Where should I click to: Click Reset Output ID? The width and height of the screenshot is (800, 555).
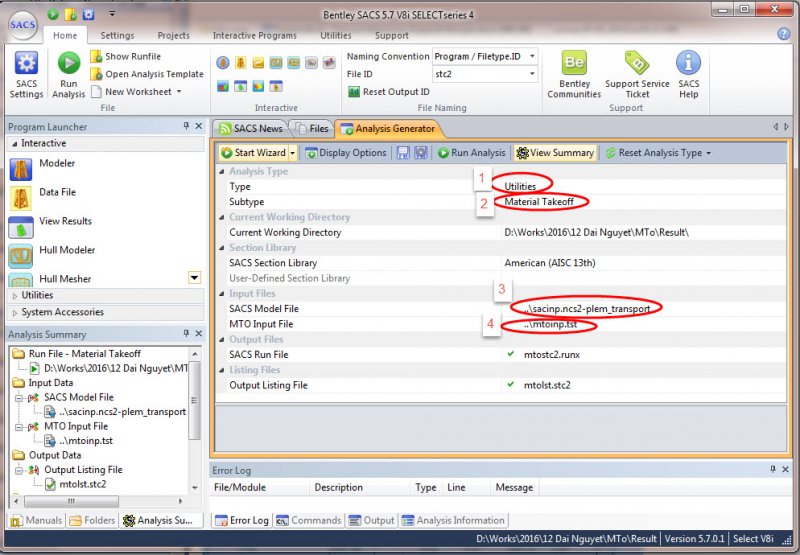pos(389,92)
